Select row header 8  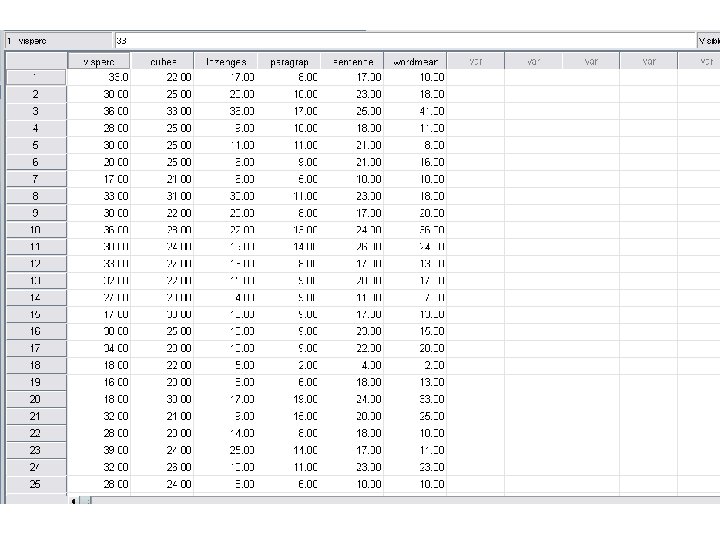coord(36,196)
